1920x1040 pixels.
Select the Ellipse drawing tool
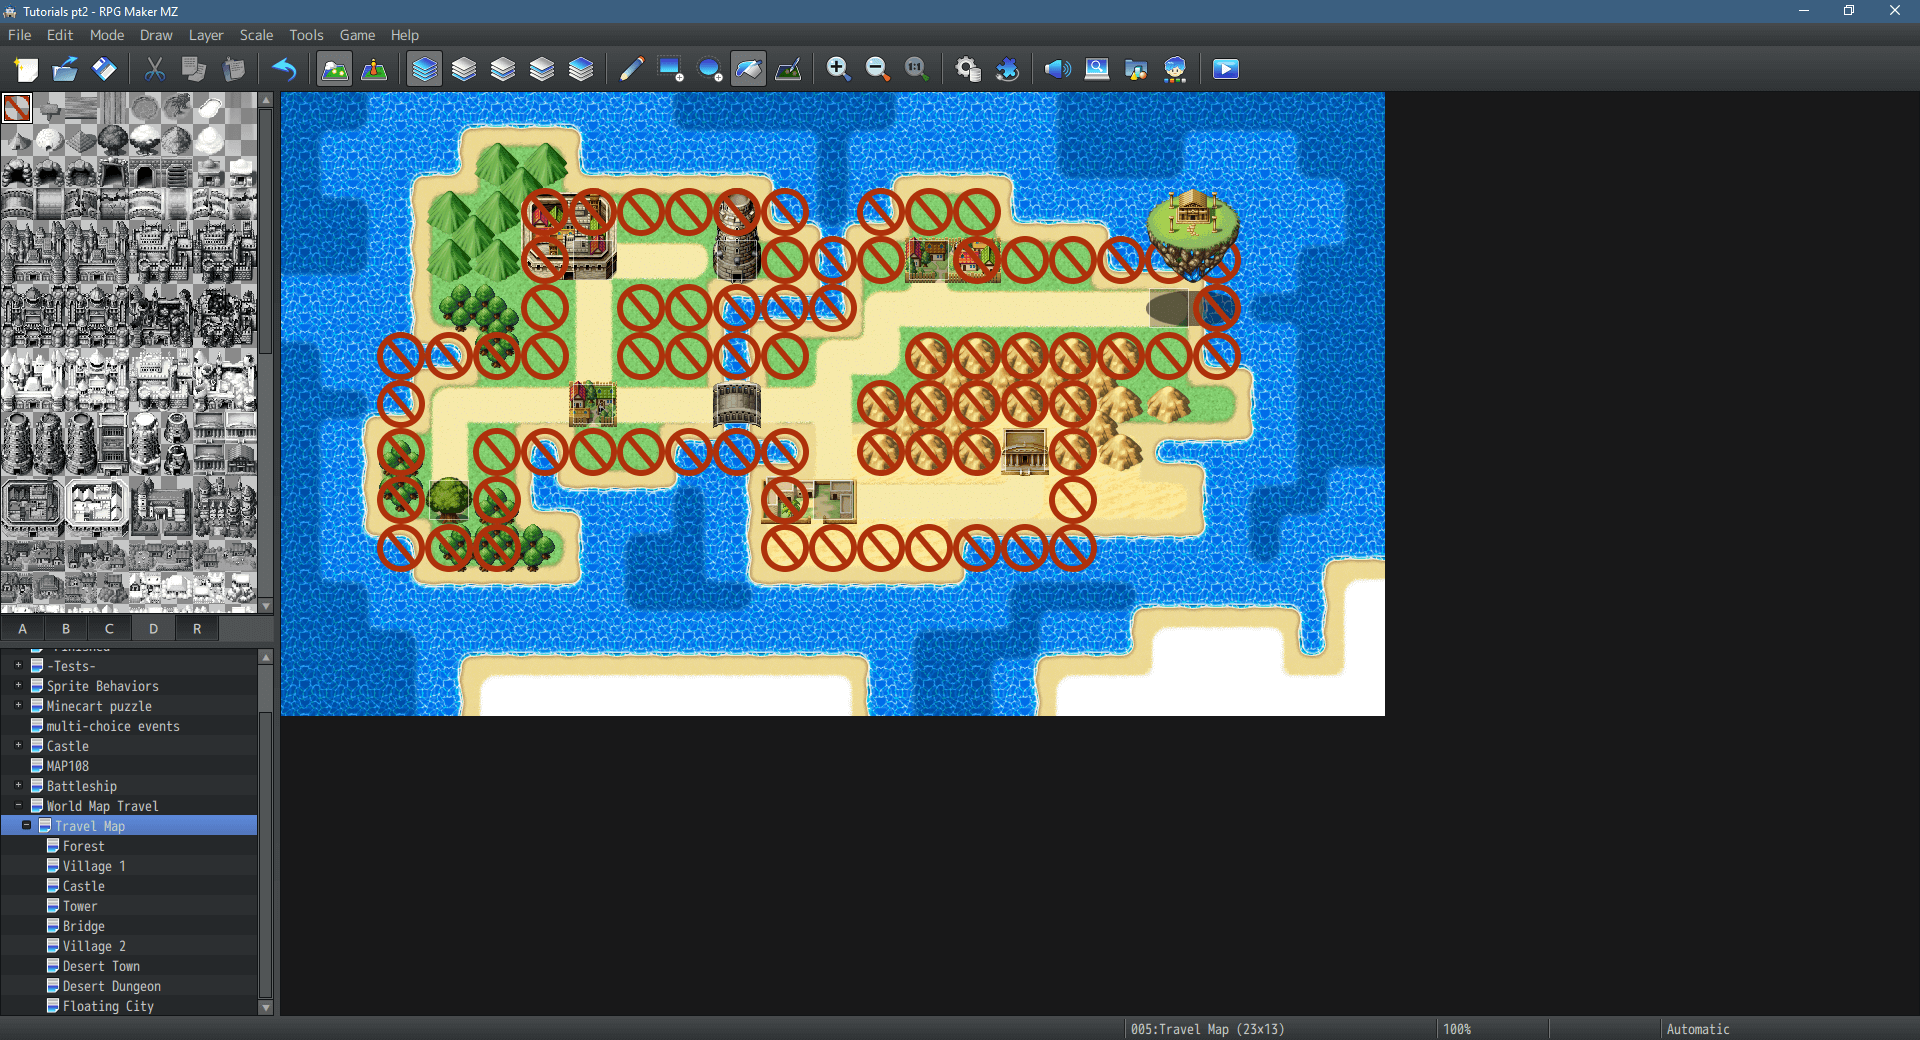click(709, 69)
